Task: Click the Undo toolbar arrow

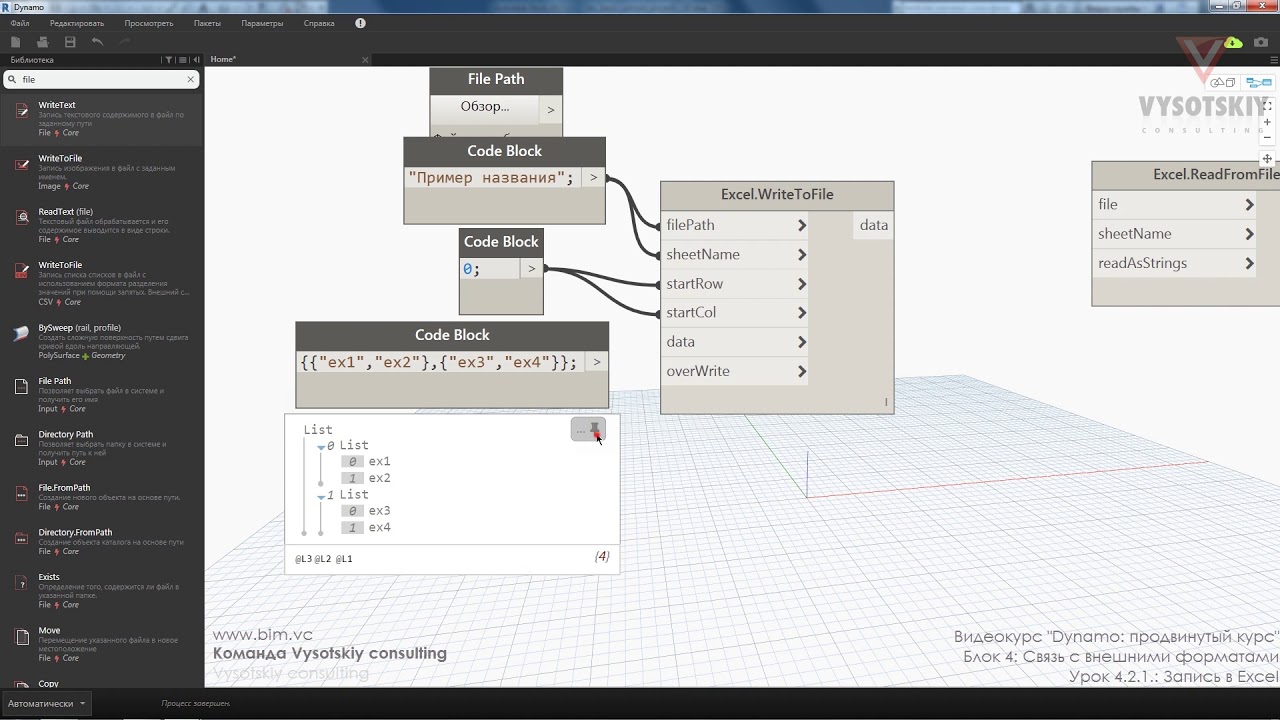Action: 97,42
